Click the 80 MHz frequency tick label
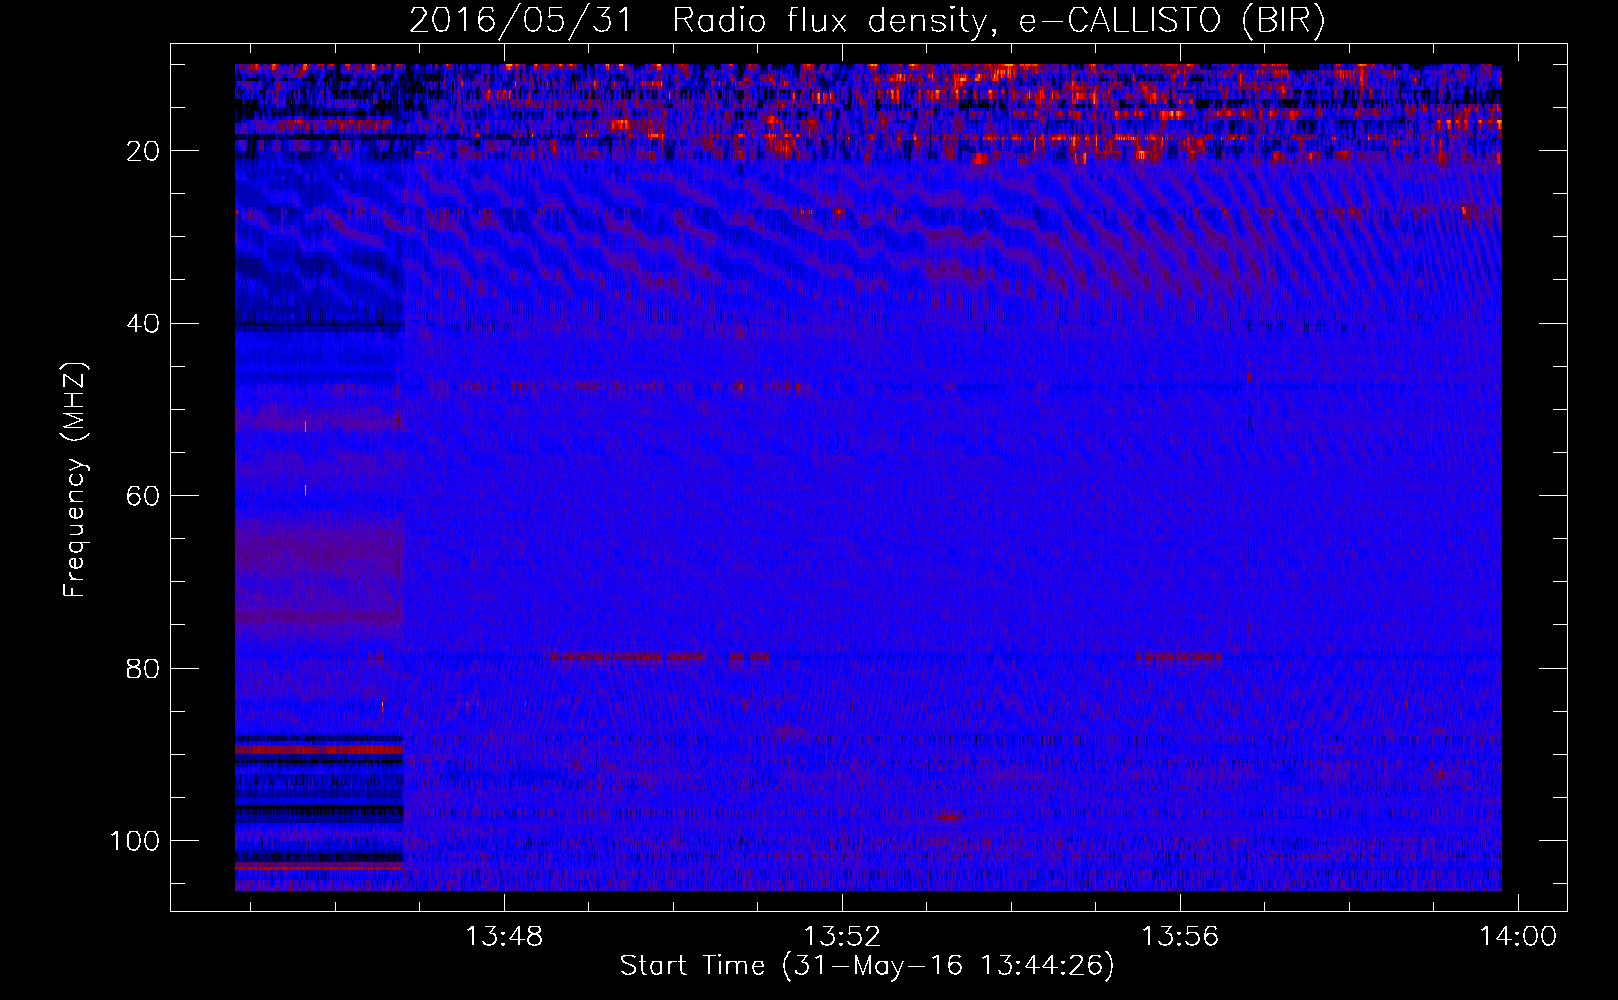This screenshot has width=1618, height=1000. (x=143, y=668)
